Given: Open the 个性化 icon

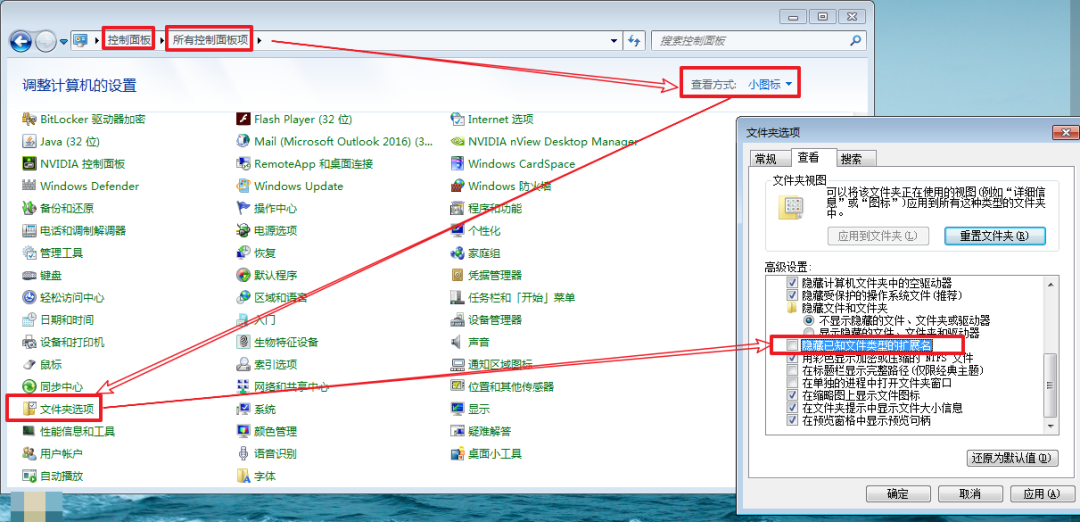Looking at the screenshot, I should tap(457, 231).
